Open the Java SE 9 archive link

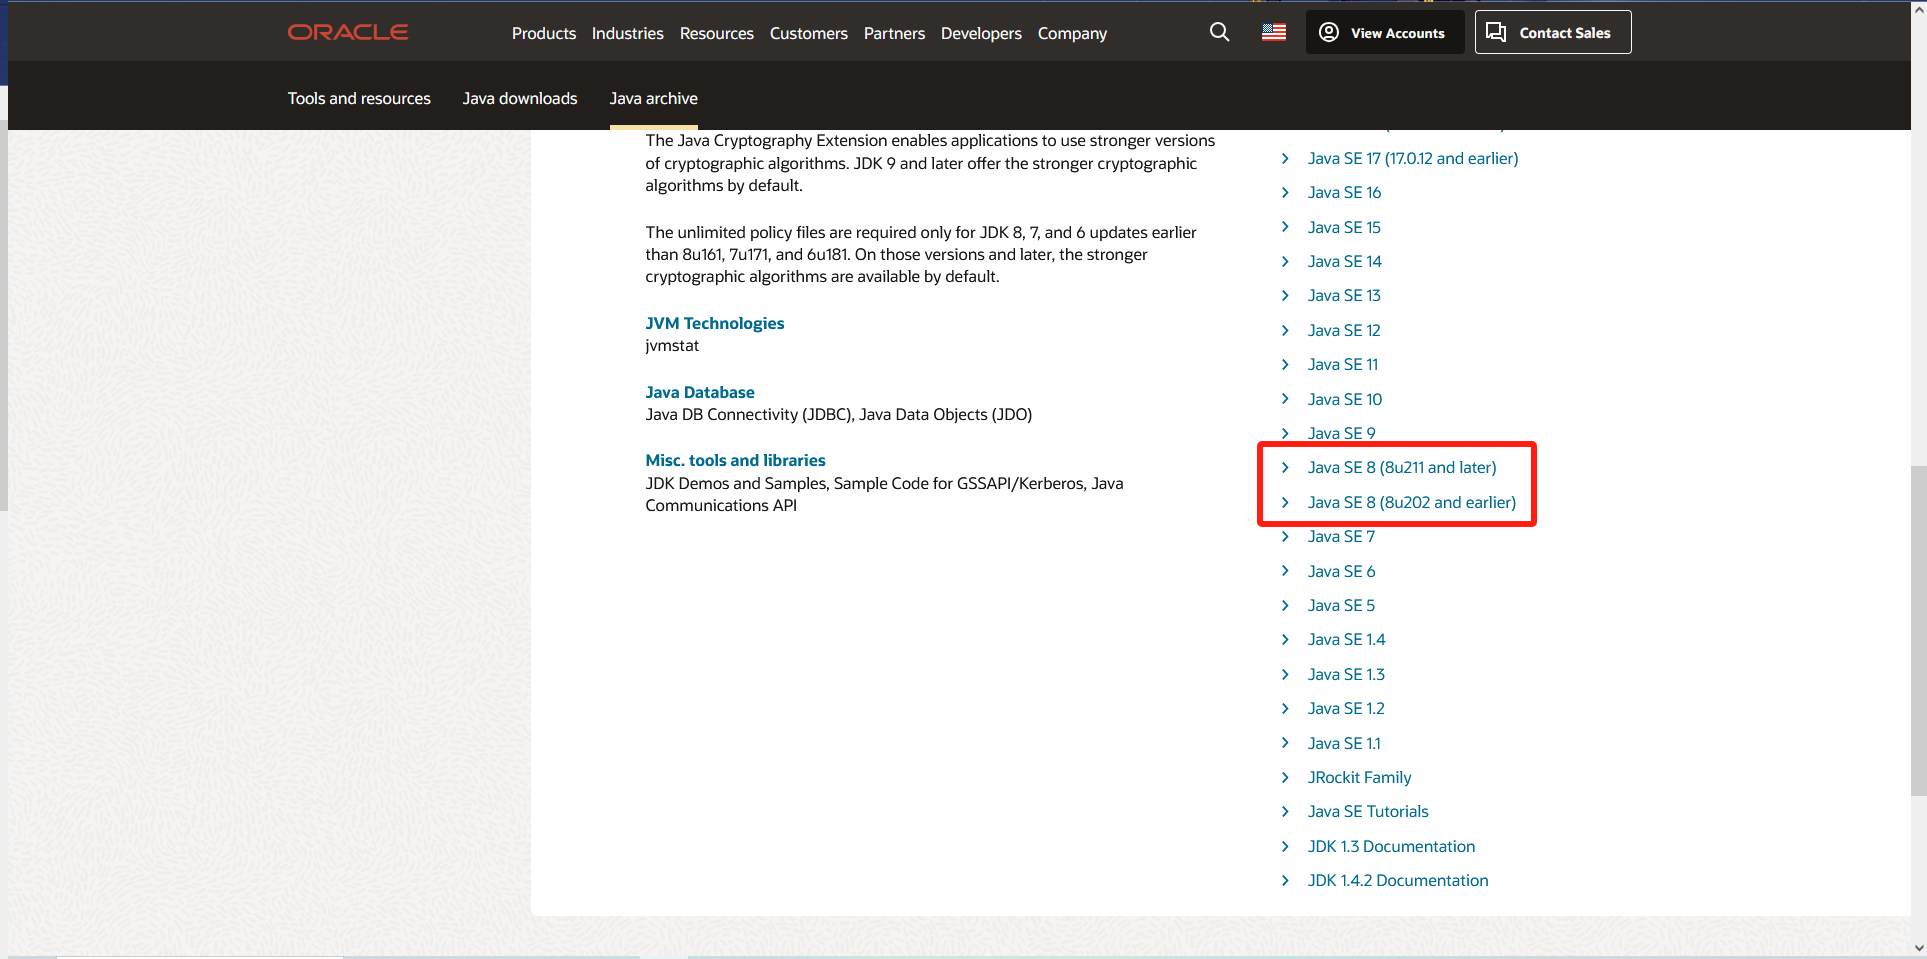coord(1341,433)
